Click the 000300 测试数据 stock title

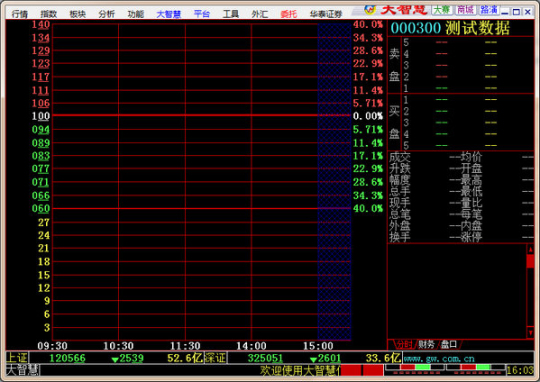pos(450,28)
